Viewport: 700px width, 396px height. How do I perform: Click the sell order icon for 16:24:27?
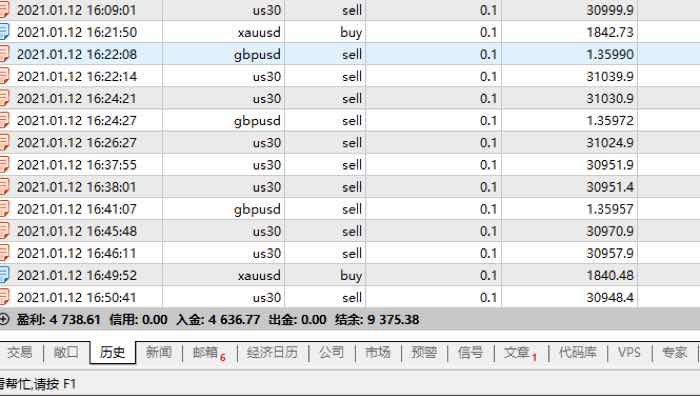coord(4,121)
